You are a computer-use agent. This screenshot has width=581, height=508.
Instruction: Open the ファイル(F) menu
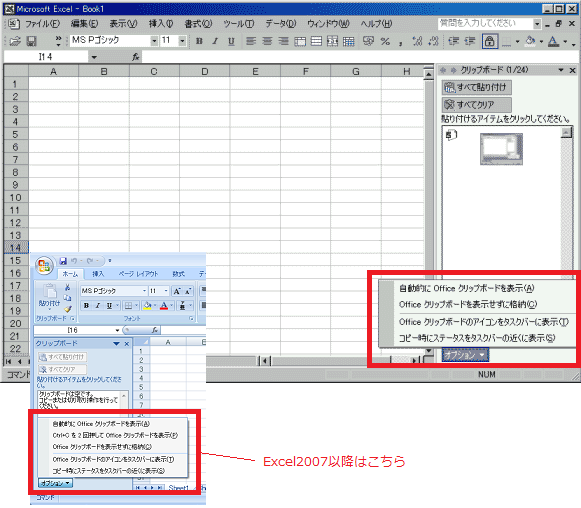pos(42,24)
